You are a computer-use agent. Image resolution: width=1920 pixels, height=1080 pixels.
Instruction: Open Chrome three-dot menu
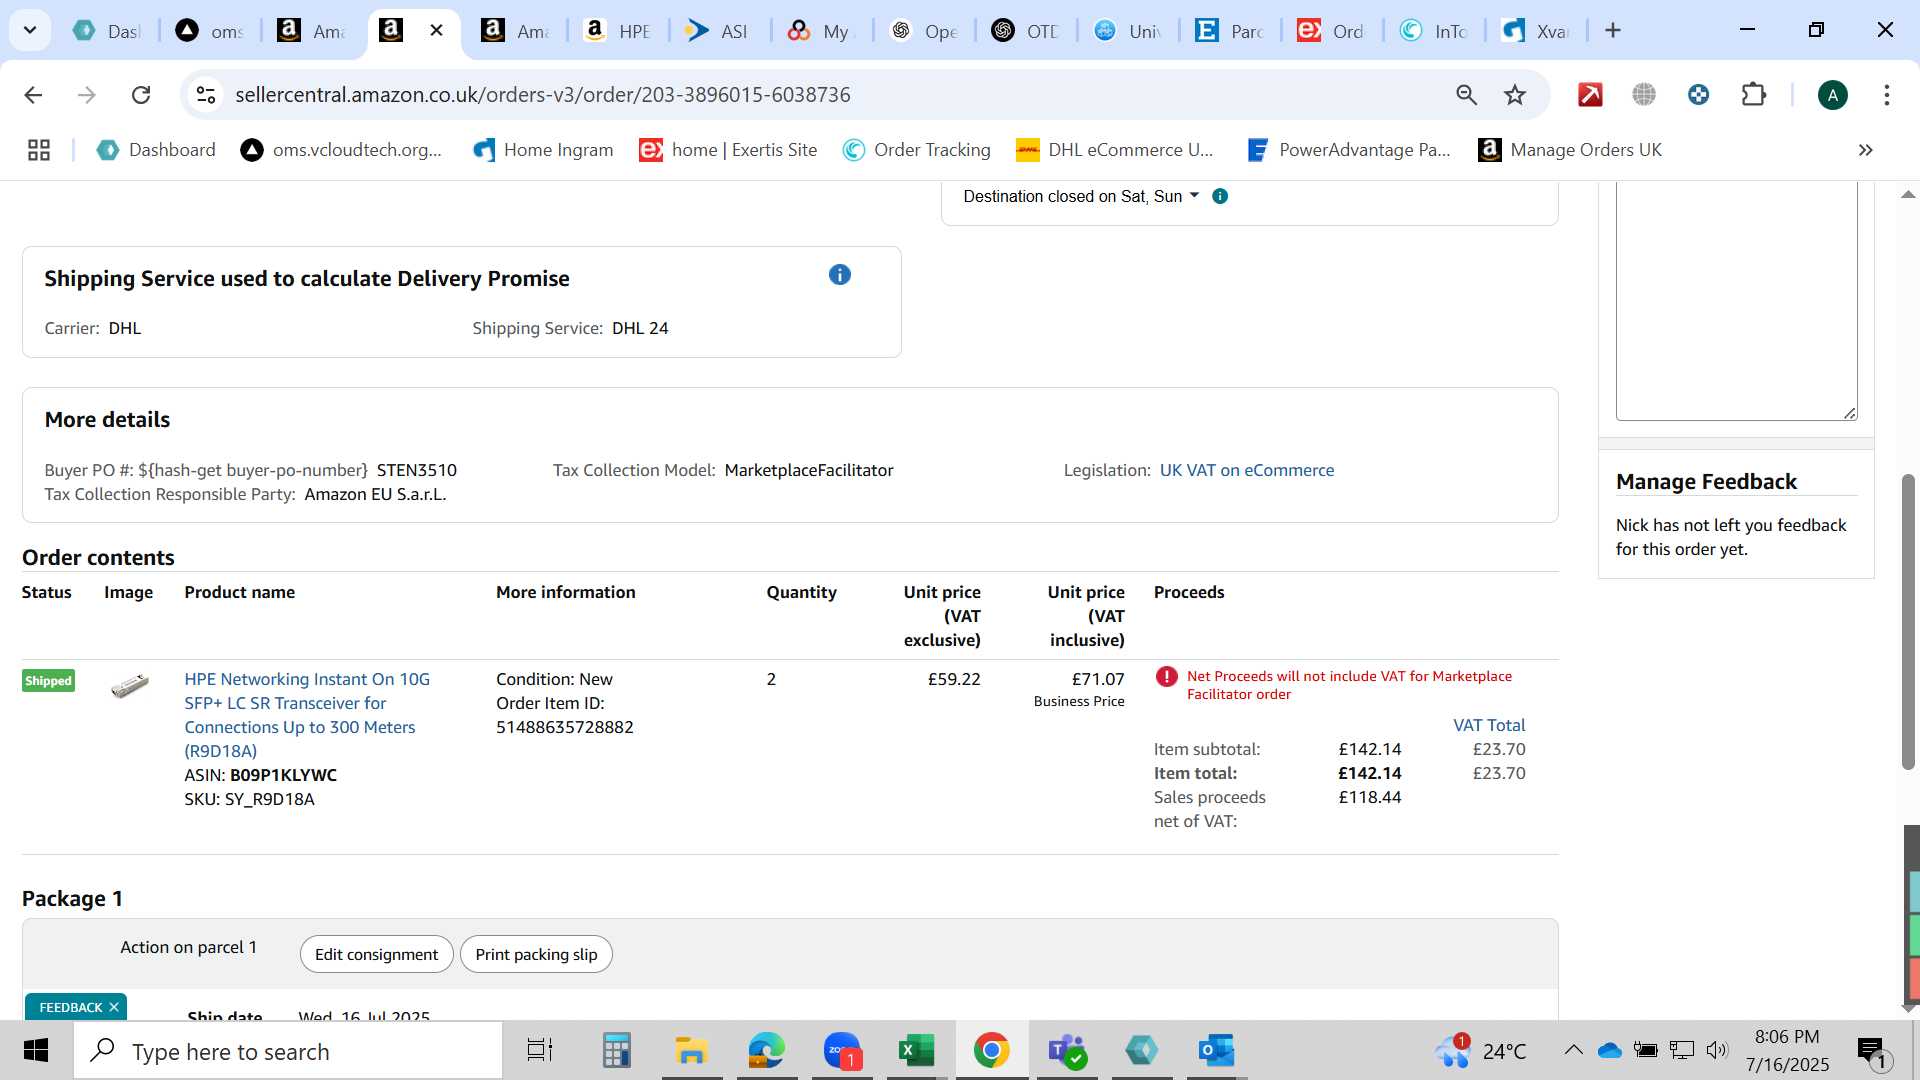[x=1886, y=95]
